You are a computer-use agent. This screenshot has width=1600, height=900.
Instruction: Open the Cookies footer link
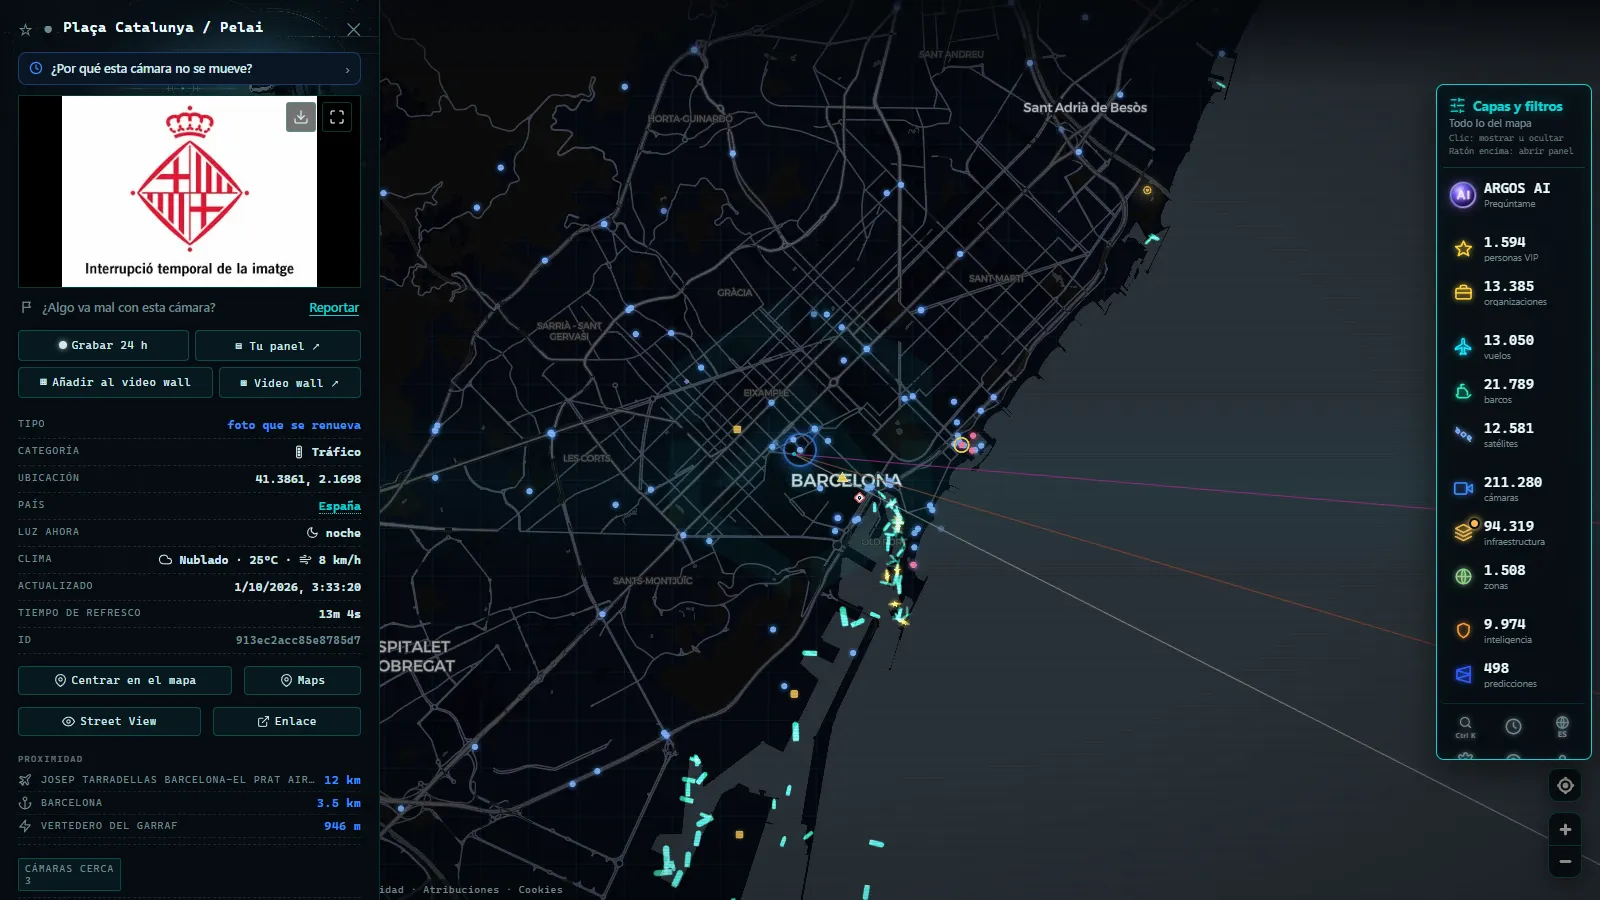point(540,890)
